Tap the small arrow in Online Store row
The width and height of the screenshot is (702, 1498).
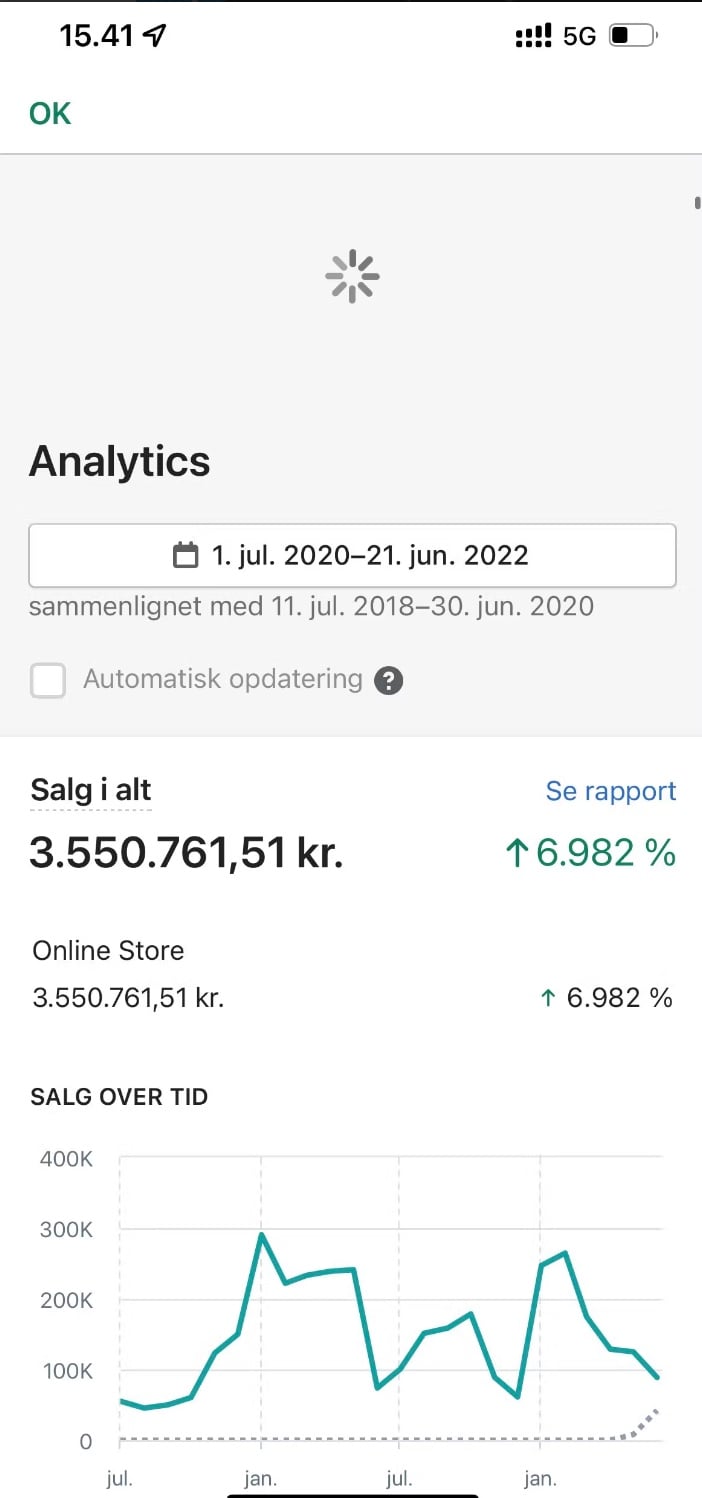point(547,998)
